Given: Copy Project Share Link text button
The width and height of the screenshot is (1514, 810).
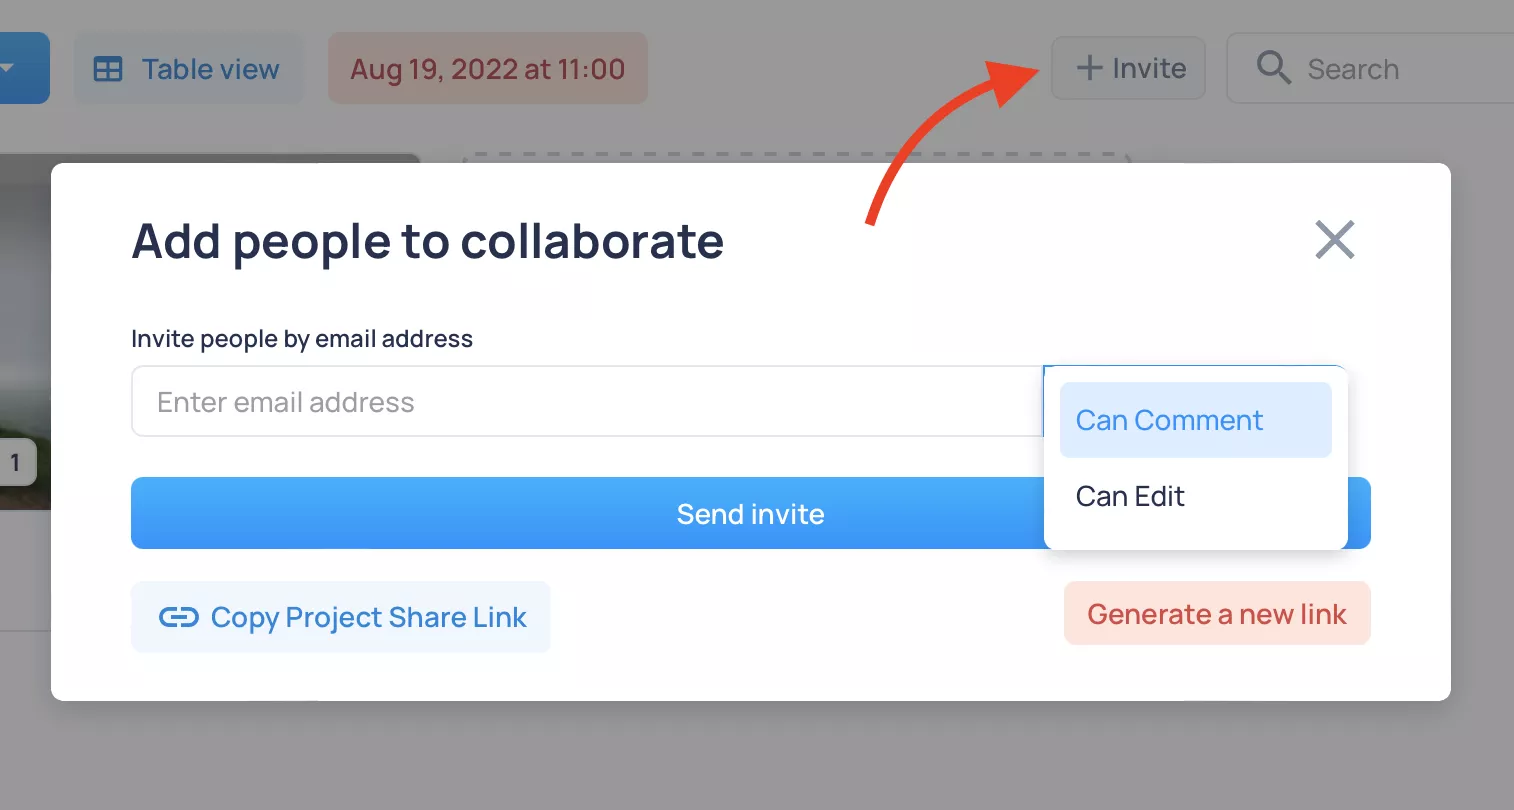Looking at the screenshot, I should [x=340, y=617].
